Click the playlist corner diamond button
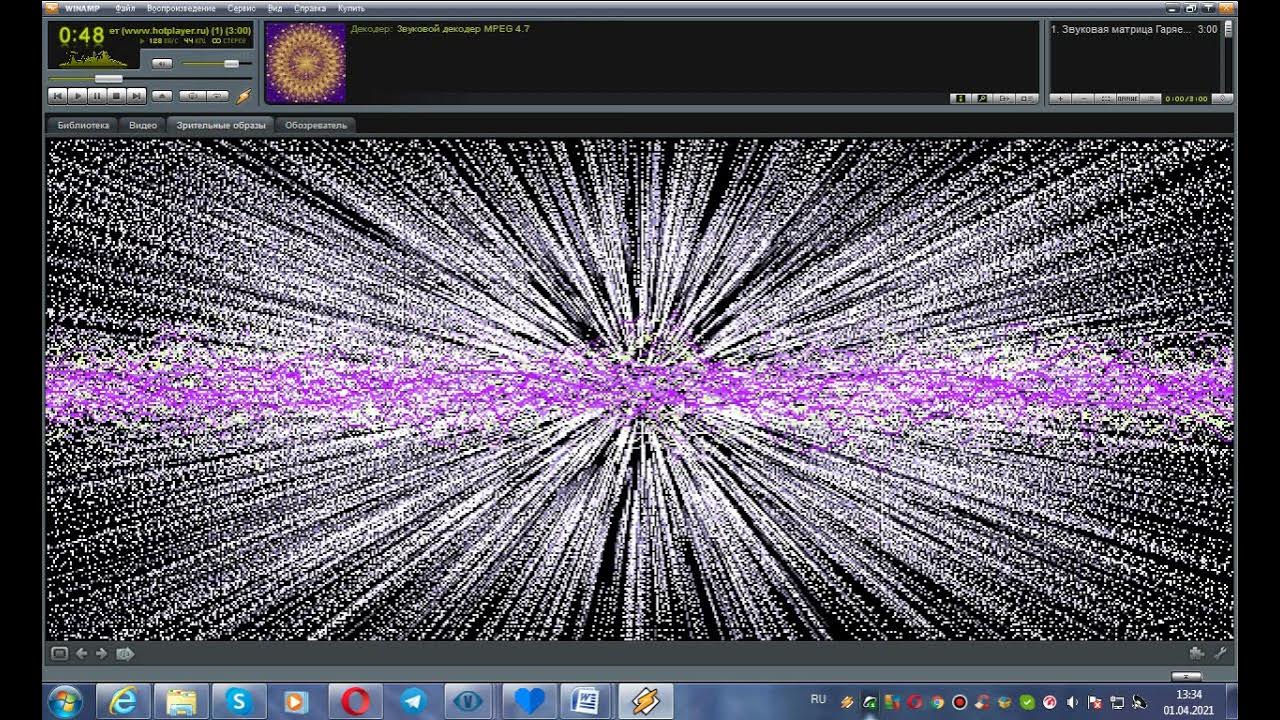 (1222, 99)
